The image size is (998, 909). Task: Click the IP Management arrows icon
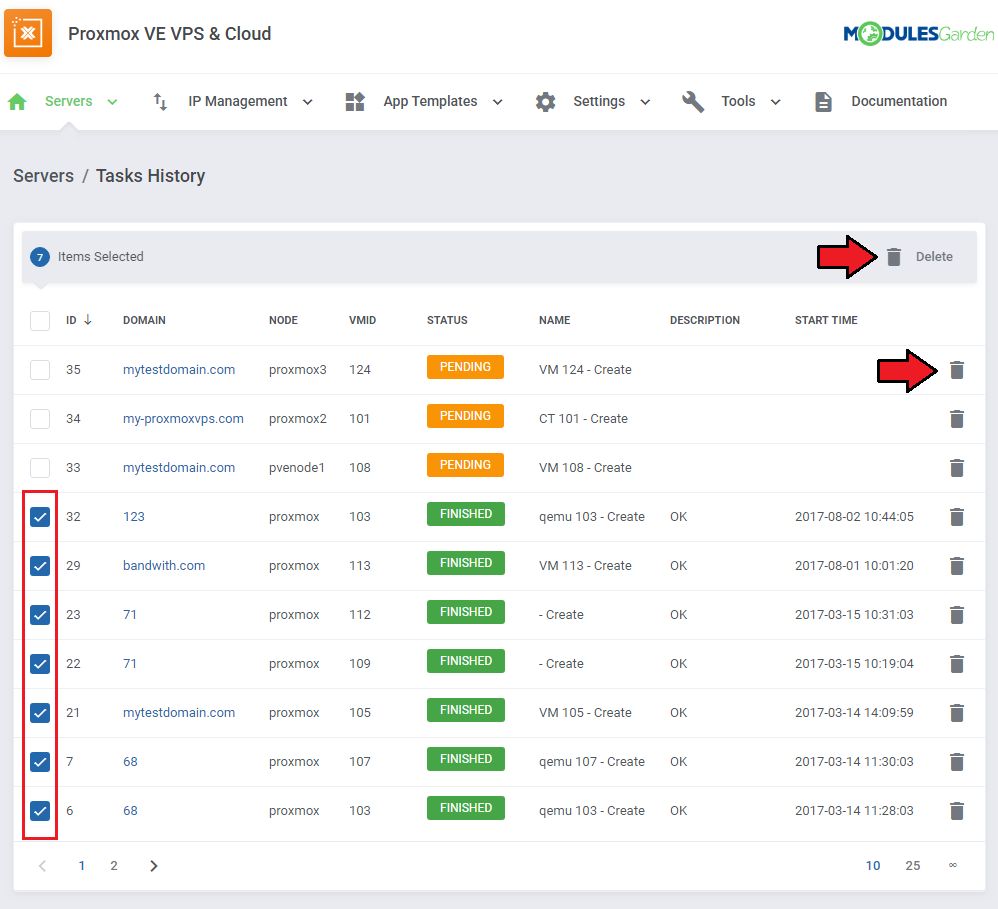coord(160,101)
